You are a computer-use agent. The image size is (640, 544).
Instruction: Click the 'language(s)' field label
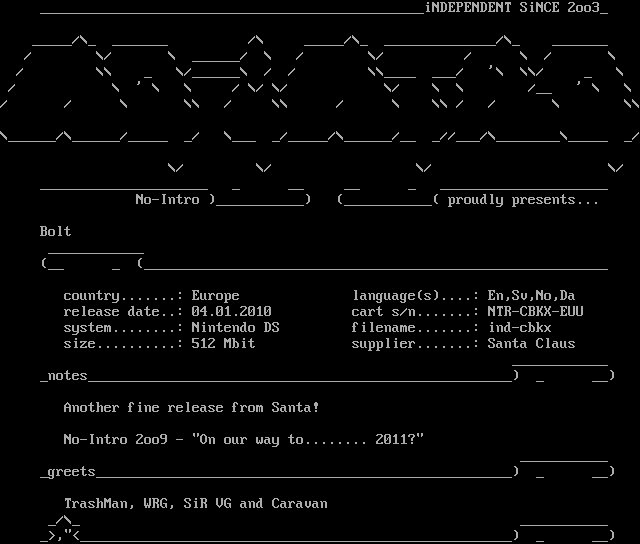tap(396, 296)
